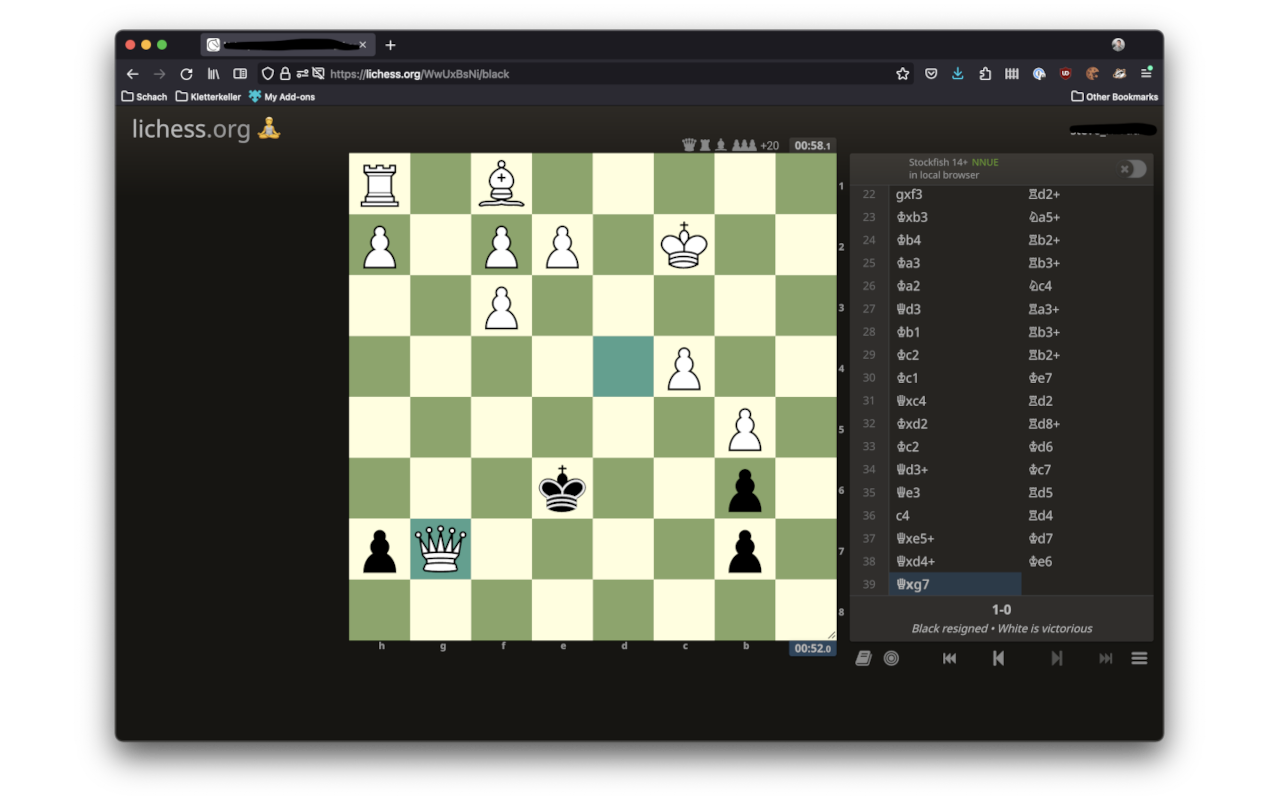This screenshot has width=1280, height=800.
Task: Click the fence-shaped extension icon
Action: tap(1012, 74)
